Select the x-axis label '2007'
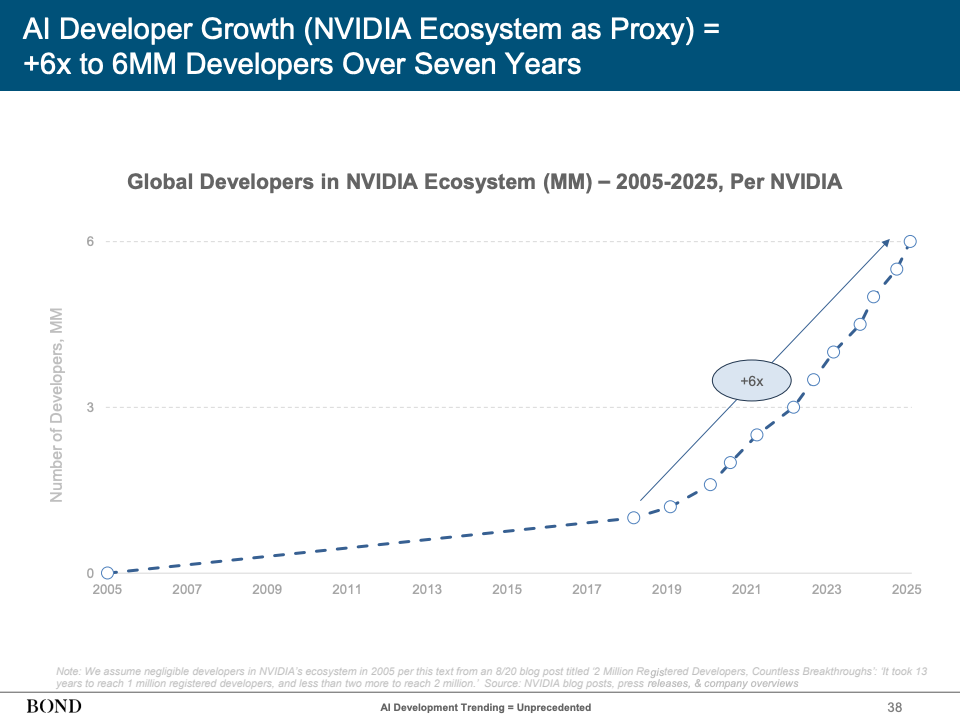This screenshot has width=960, height=720. [187, 589]
